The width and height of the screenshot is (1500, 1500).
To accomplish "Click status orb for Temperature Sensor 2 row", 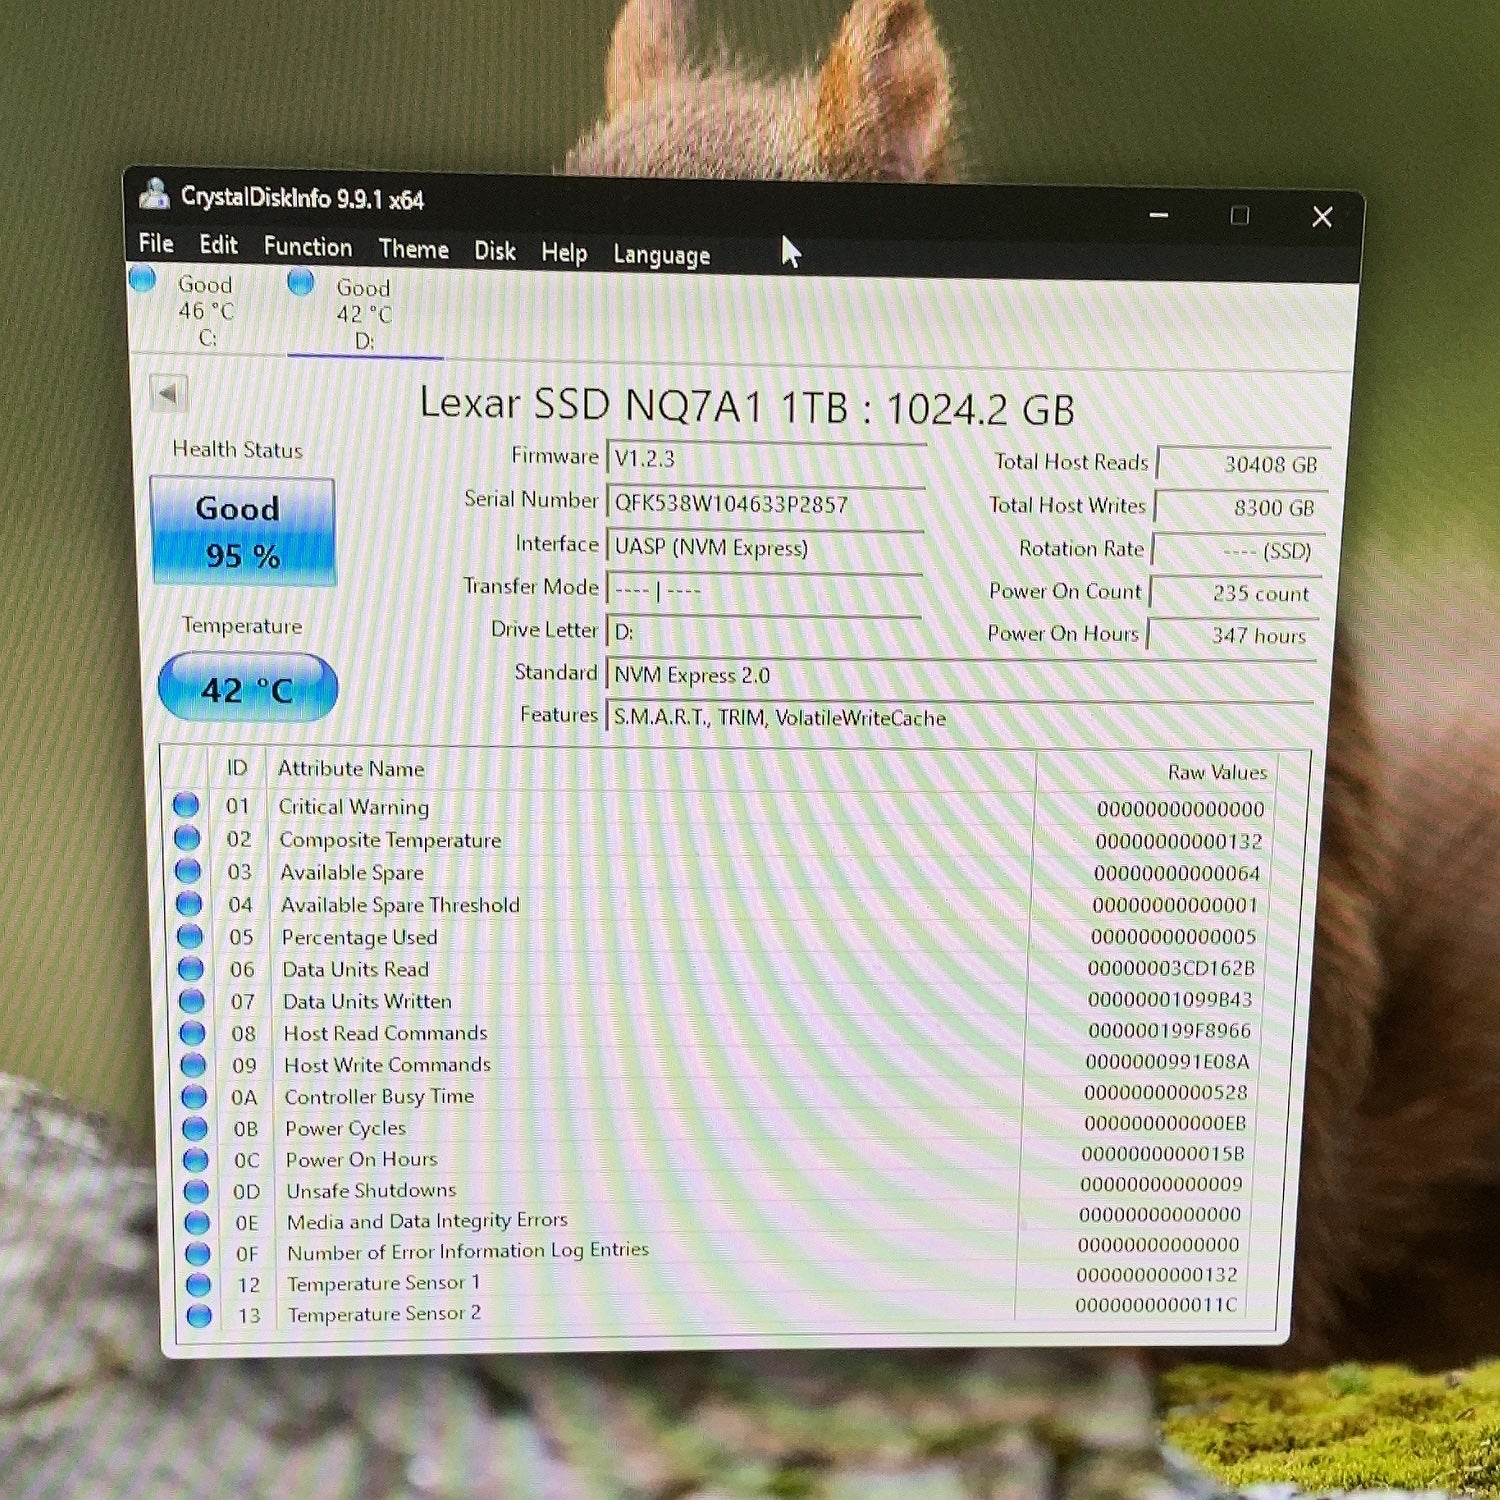I will point(199,1315).
